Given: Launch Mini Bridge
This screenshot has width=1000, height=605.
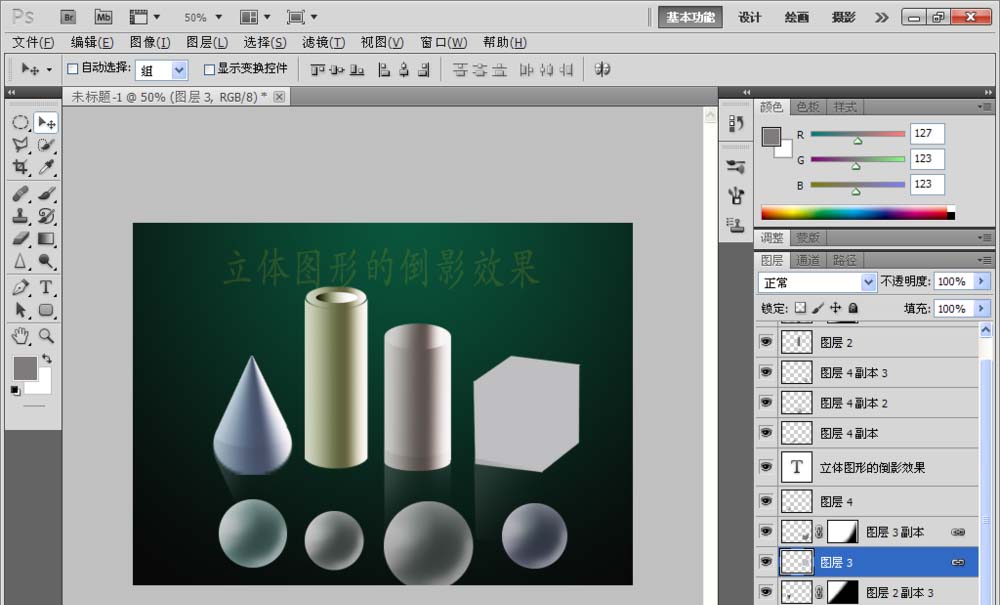Looking at the screenshot, I should (x=103, y=17).
